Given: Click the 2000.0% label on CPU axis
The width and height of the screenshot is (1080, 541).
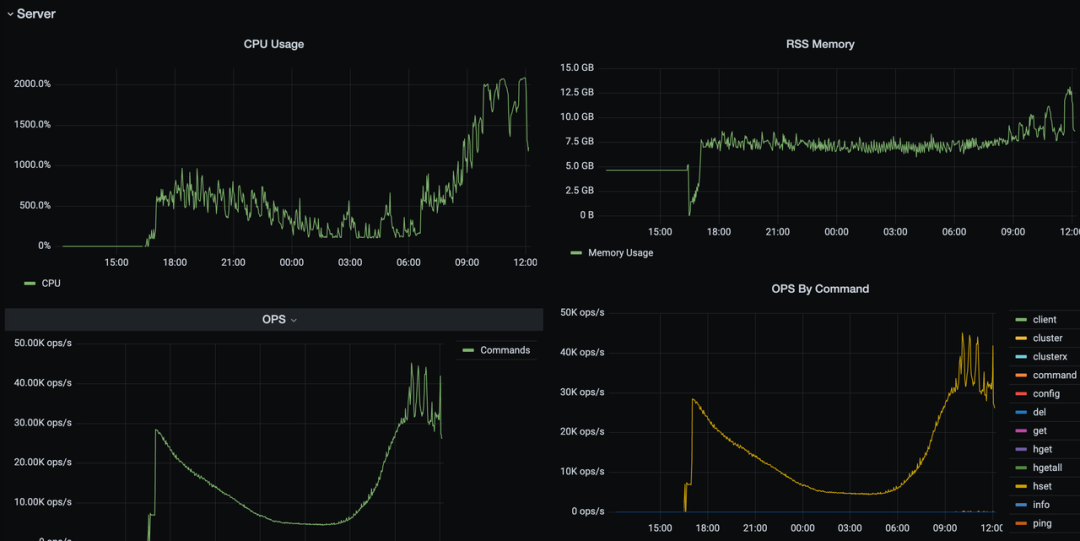Looking at the screenshot, I should (x=32, y=84).
